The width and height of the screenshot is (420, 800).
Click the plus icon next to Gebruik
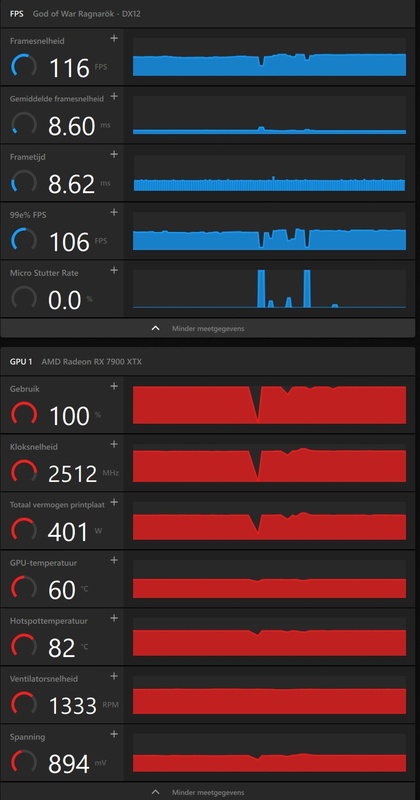coord(114,386)
